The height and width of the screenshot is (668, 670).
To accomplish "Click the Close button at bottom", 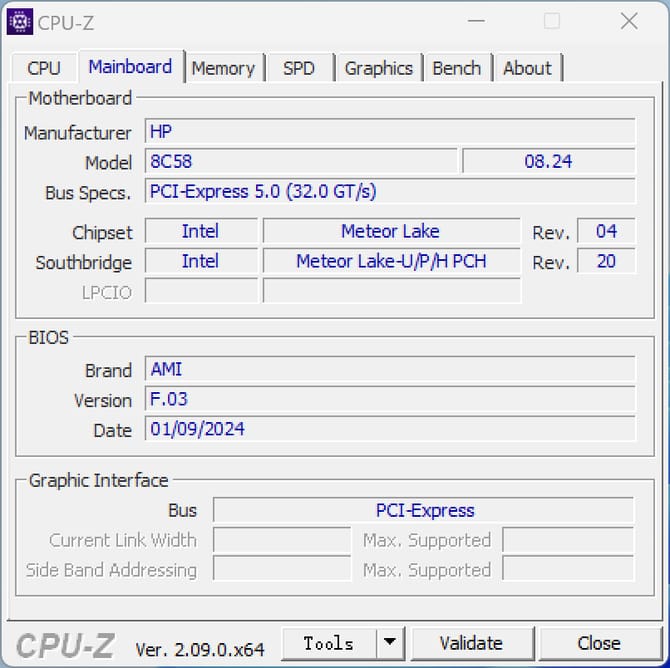I will coord(599,643).
